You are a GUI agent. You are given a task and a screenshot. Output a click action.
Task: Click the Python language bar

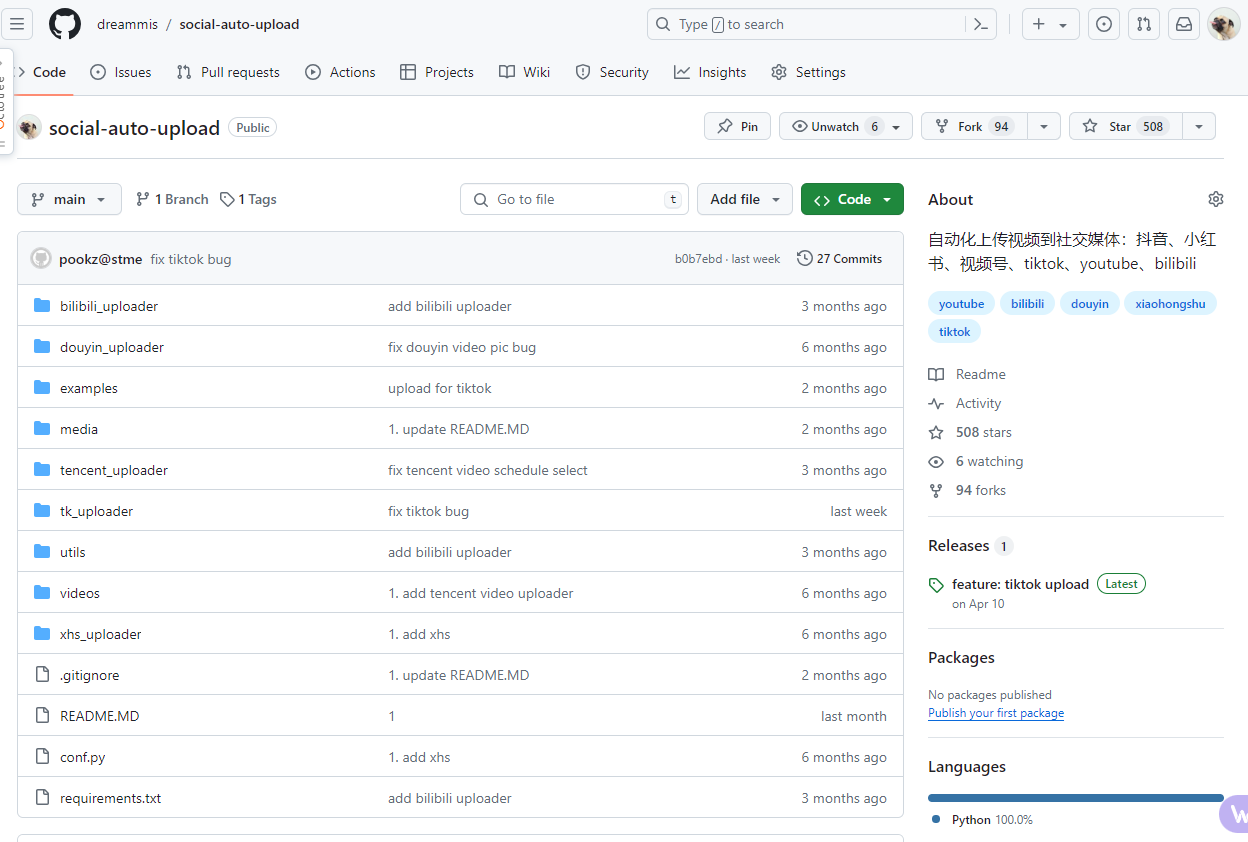click(x=1075, y=798)
